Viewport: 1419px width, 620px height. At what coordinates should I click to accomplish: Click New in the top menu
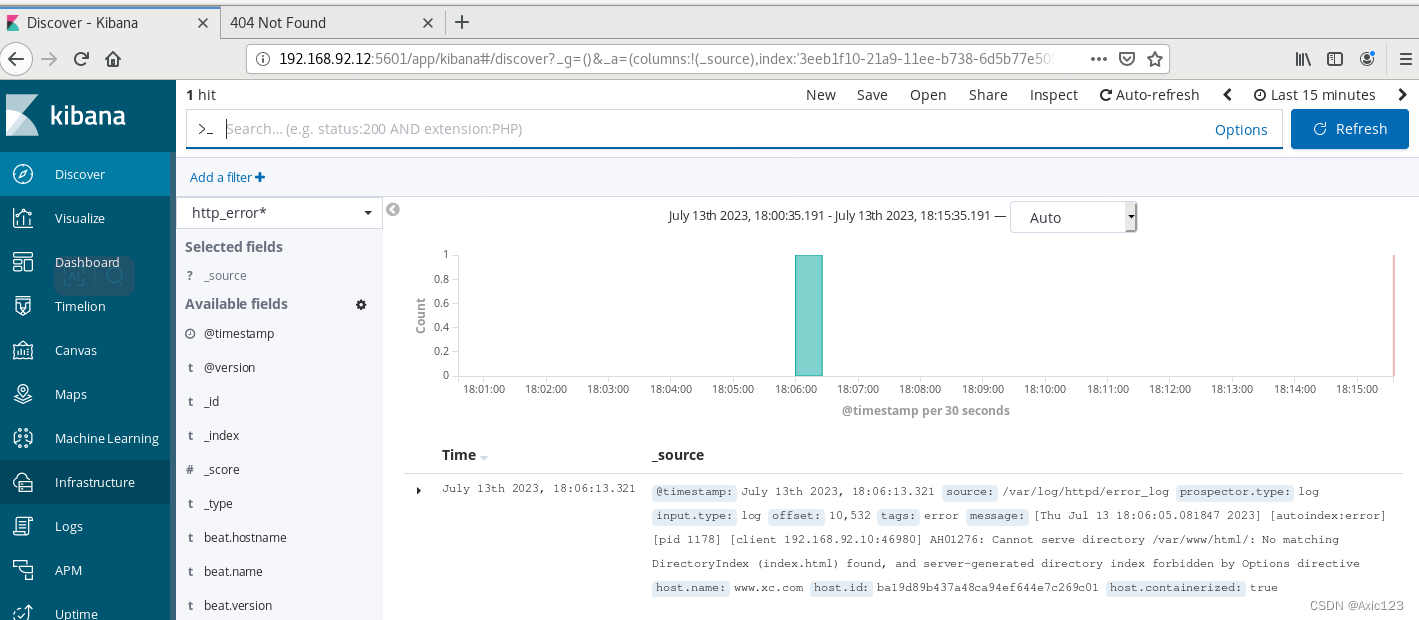pyautogui.click(x=821, y=95)
